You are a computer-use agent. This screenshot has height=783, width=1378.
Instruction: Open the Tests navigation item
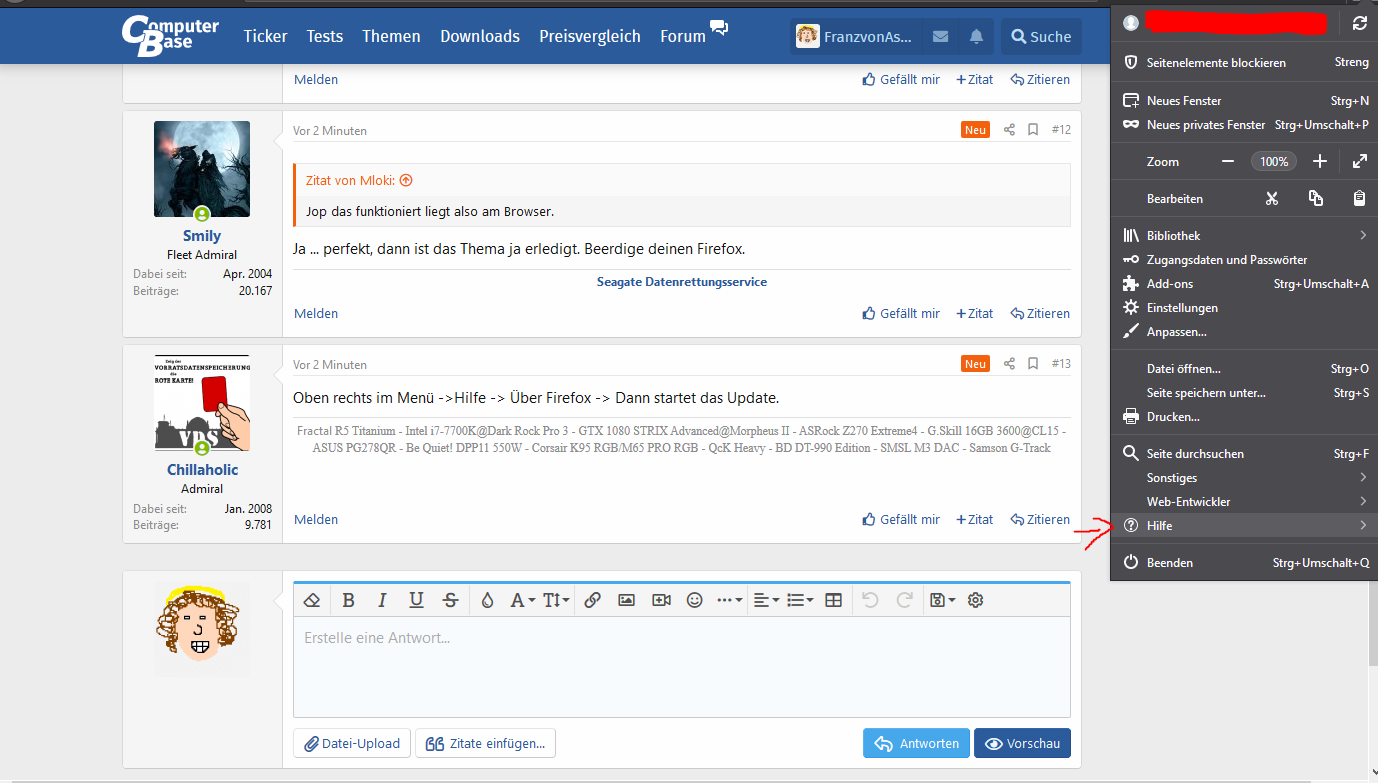(x=325, y=36)
